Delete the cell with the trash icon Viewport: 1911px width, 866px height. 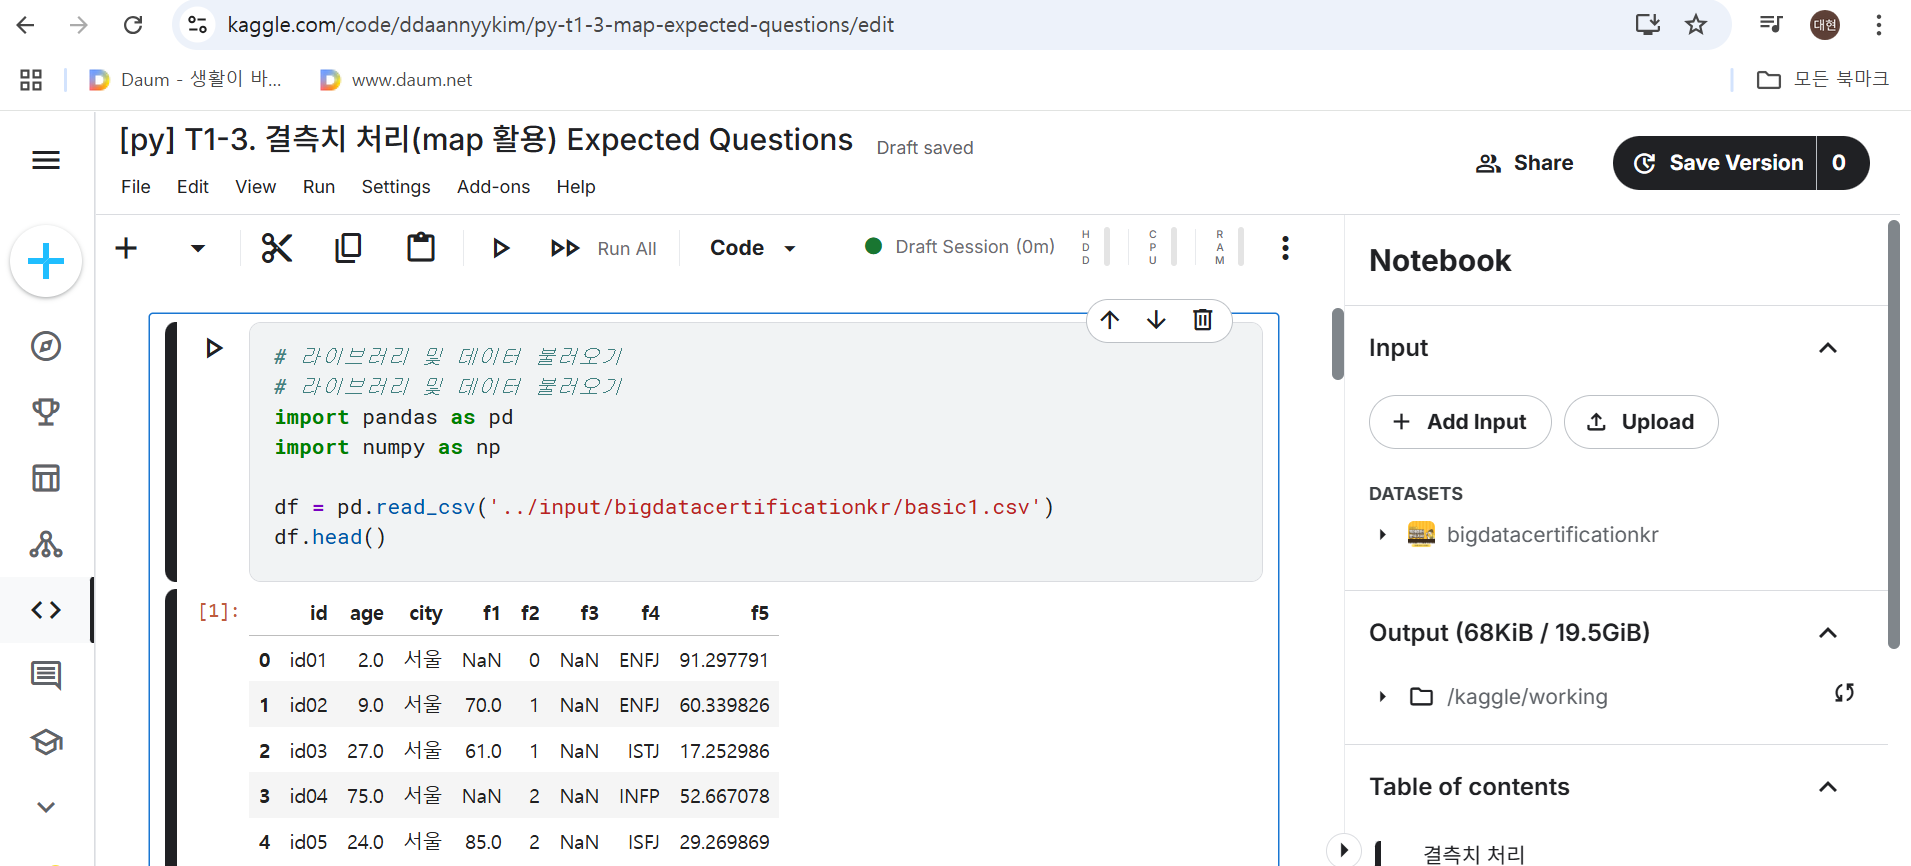point(1203,320)
